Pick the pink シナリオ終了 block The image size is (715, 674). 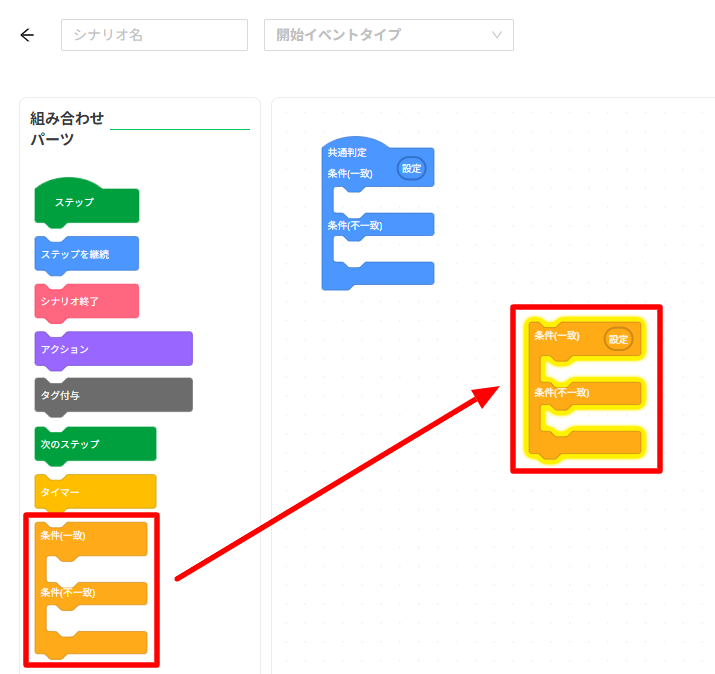[86, 301]
